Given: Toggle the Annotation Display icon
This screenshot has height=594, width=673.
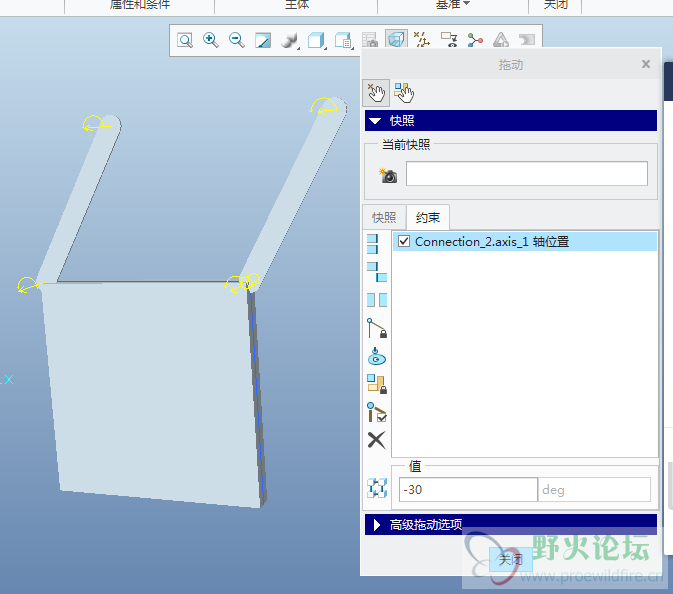Looking at the screenshot, I should click(x=449, y=40).
